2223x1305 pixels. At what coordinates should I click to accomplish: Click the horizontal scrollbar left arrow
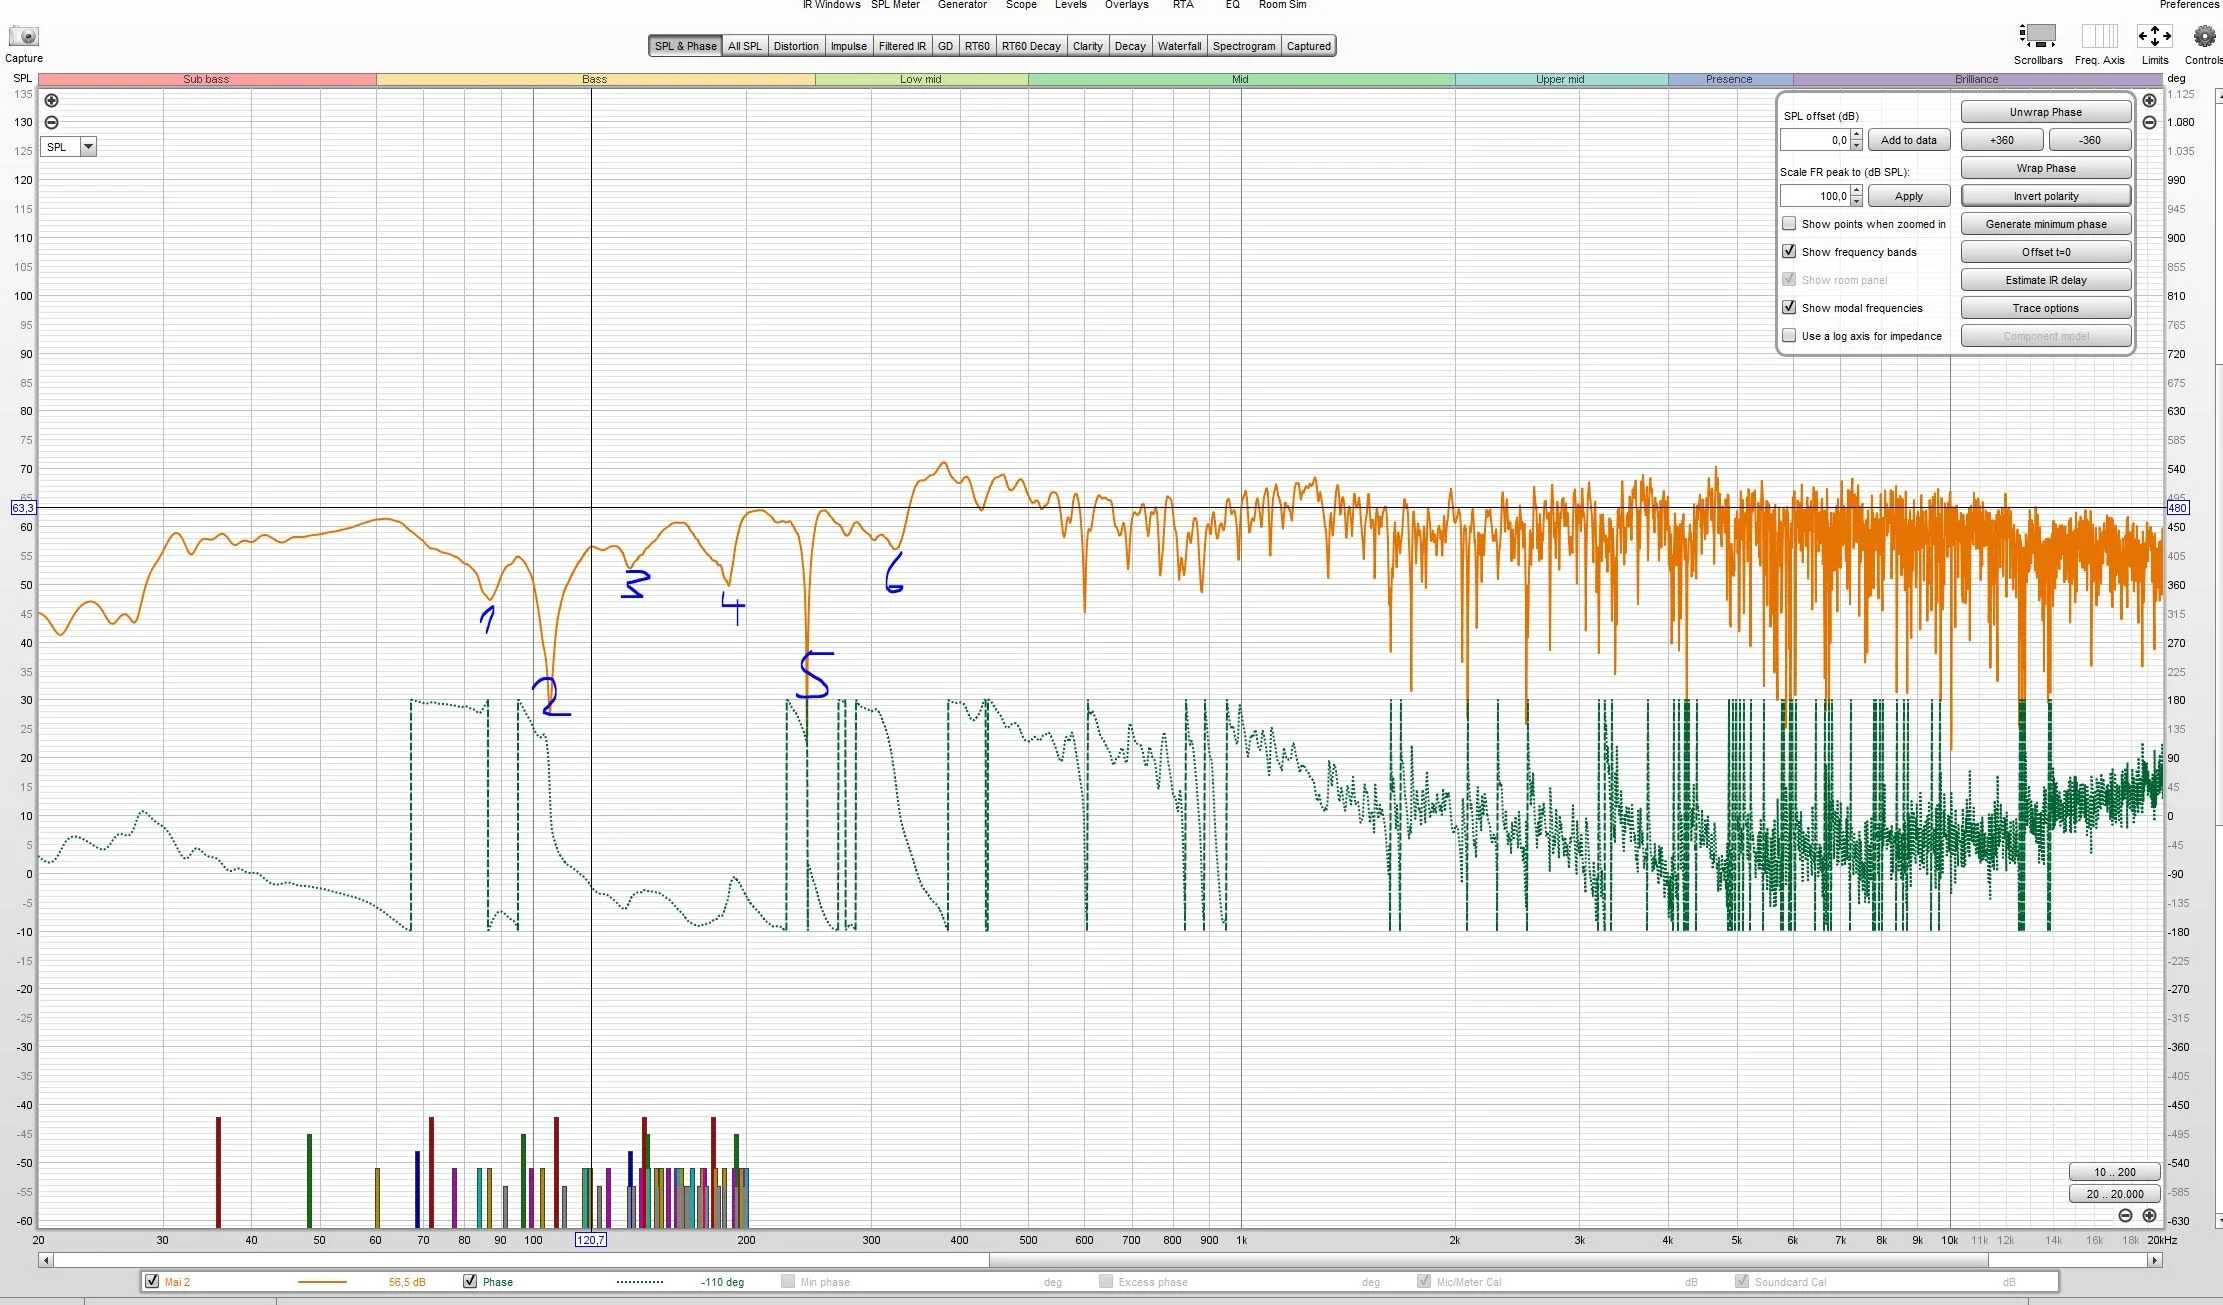(x=45, y=1260)
